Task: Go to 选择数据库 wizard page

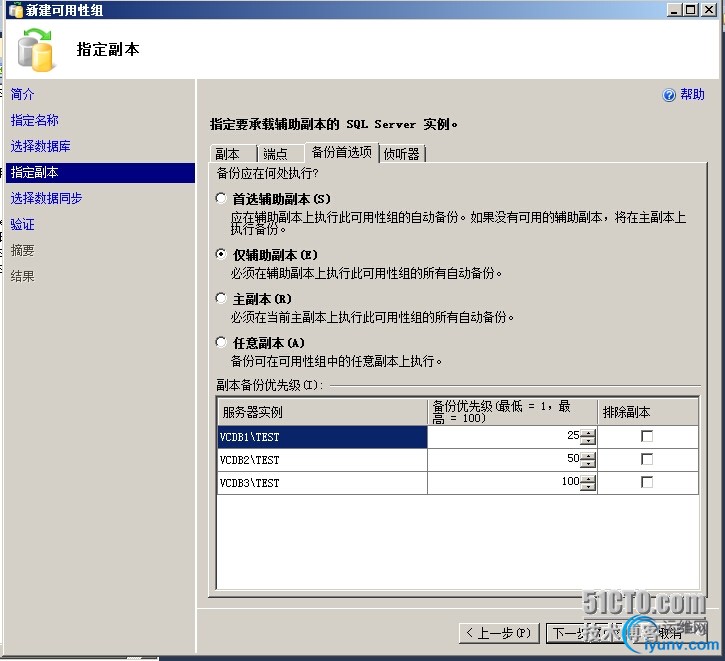Action: 41,146
